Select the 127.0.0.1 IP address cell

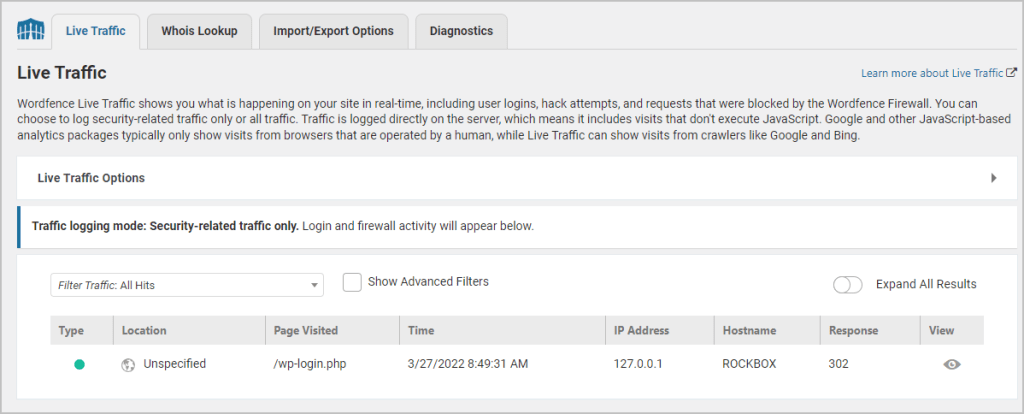638,364
